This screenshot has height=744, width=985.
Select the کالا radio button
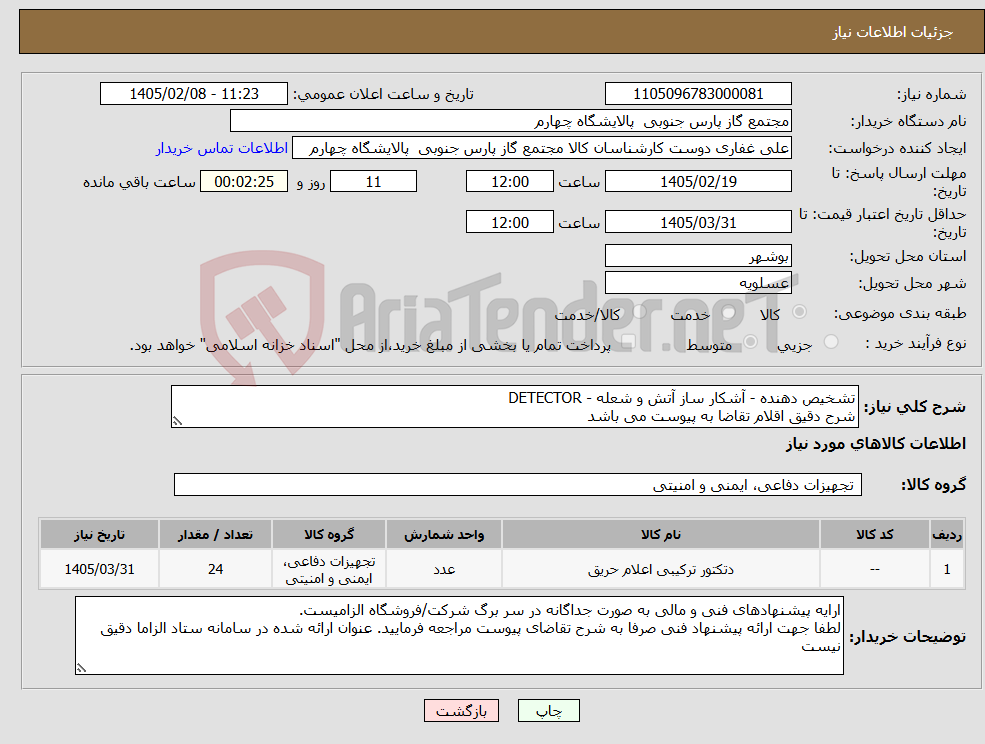pyautogui.click(x=800, y=312)
